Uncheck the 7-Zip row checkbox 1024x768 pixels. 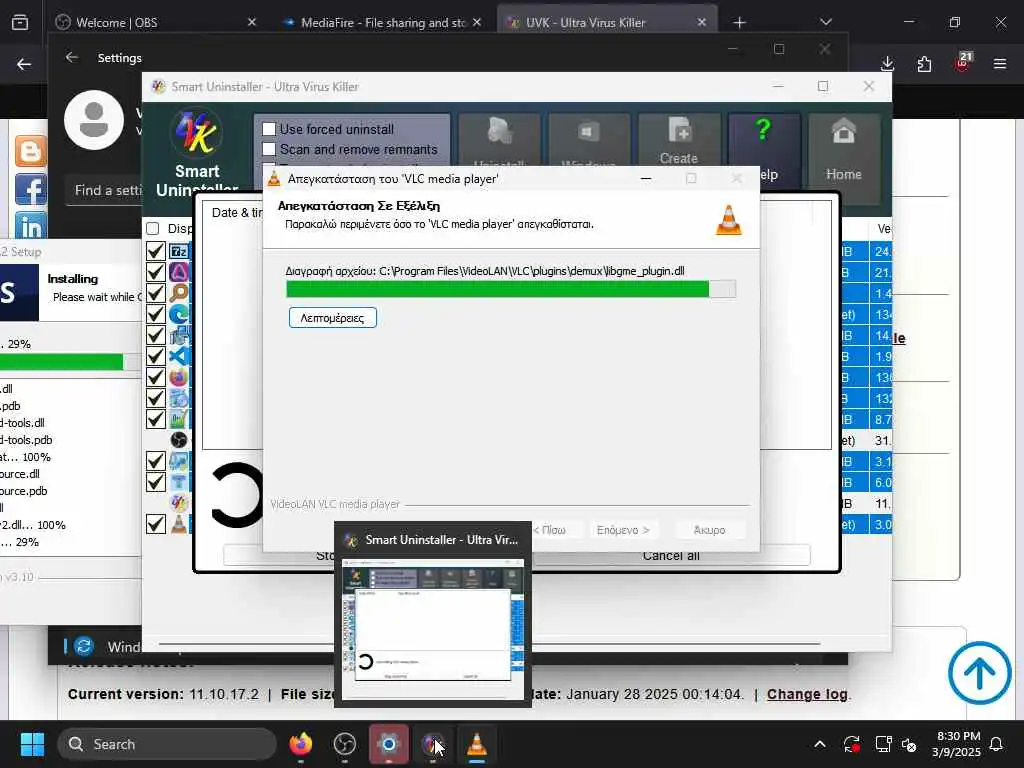coord(155,251)
